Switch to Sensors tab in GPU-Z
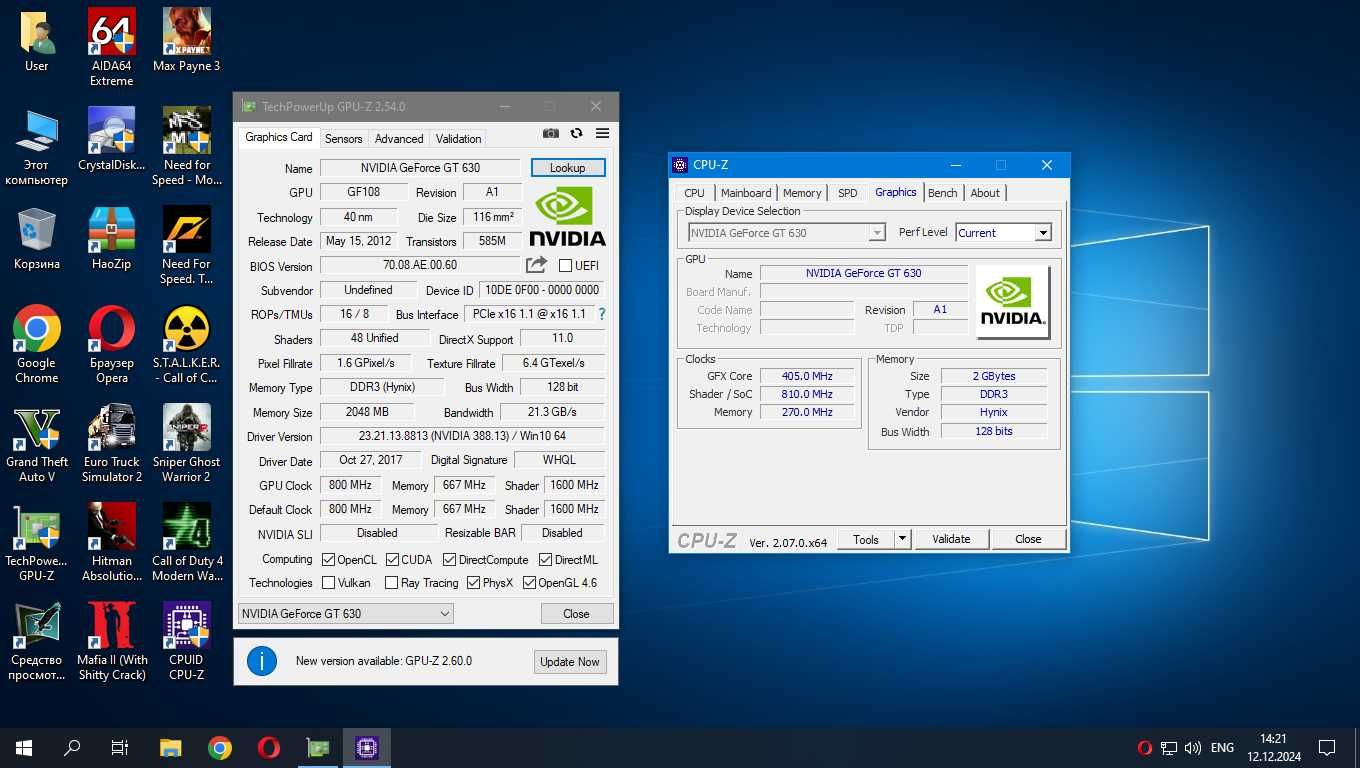Image resolution: width=1360 pixels, height=768 pixels. 343,138
